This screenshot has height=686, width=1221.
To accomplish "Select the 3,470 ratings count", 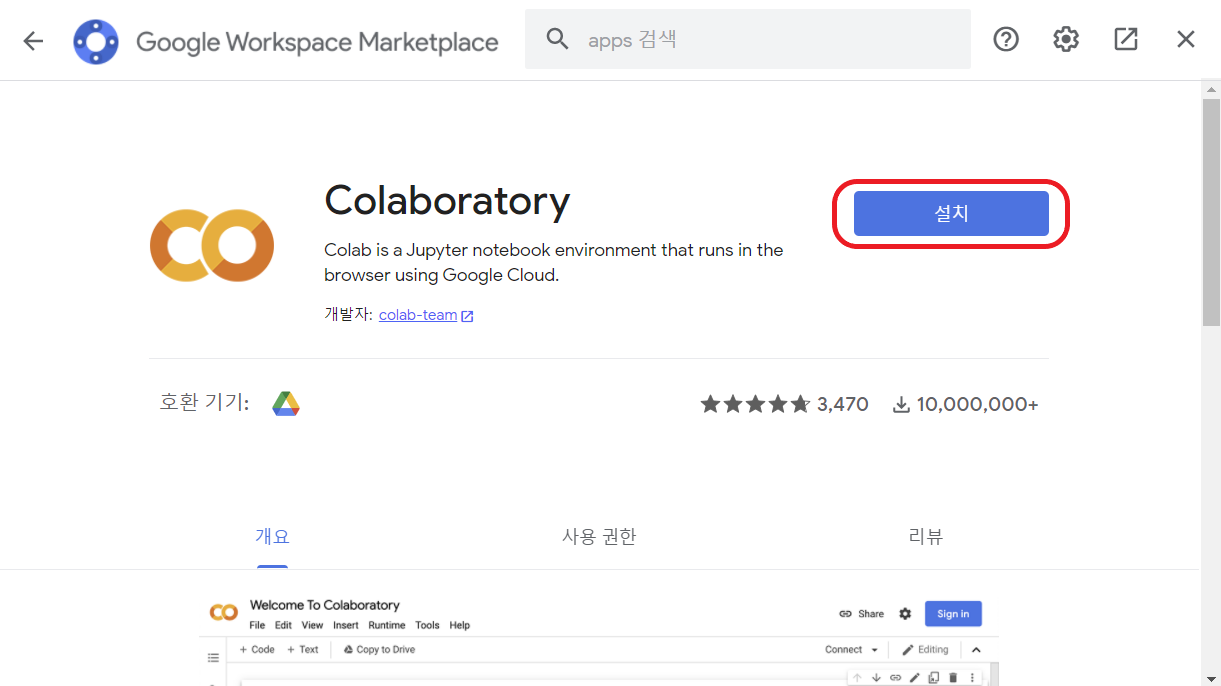I will point(843,404).
